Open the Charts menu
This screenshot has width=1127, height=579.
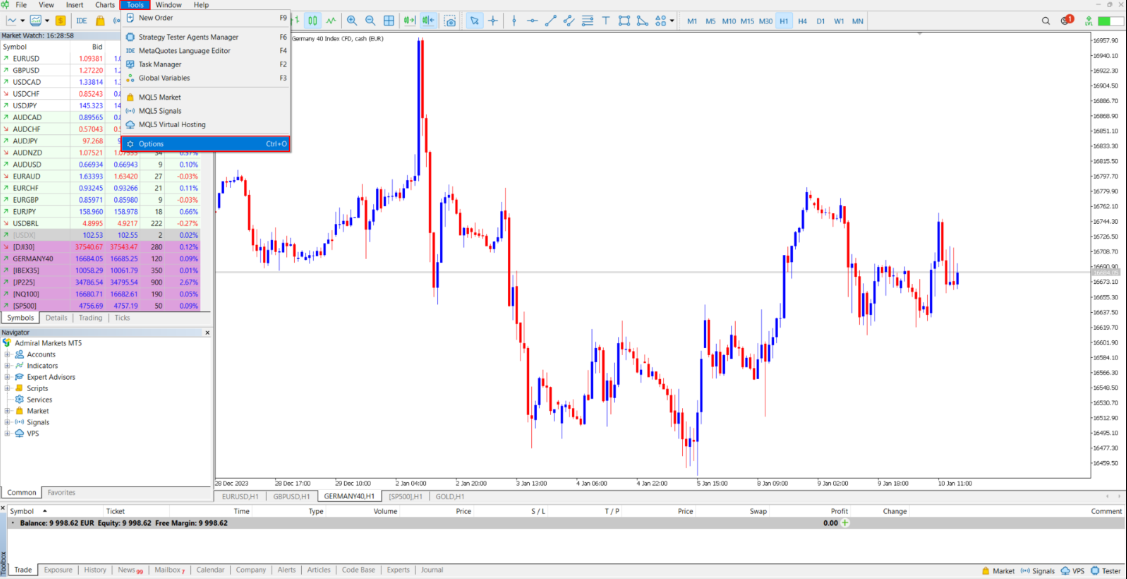pyautogui.click(x=104, y=4)
